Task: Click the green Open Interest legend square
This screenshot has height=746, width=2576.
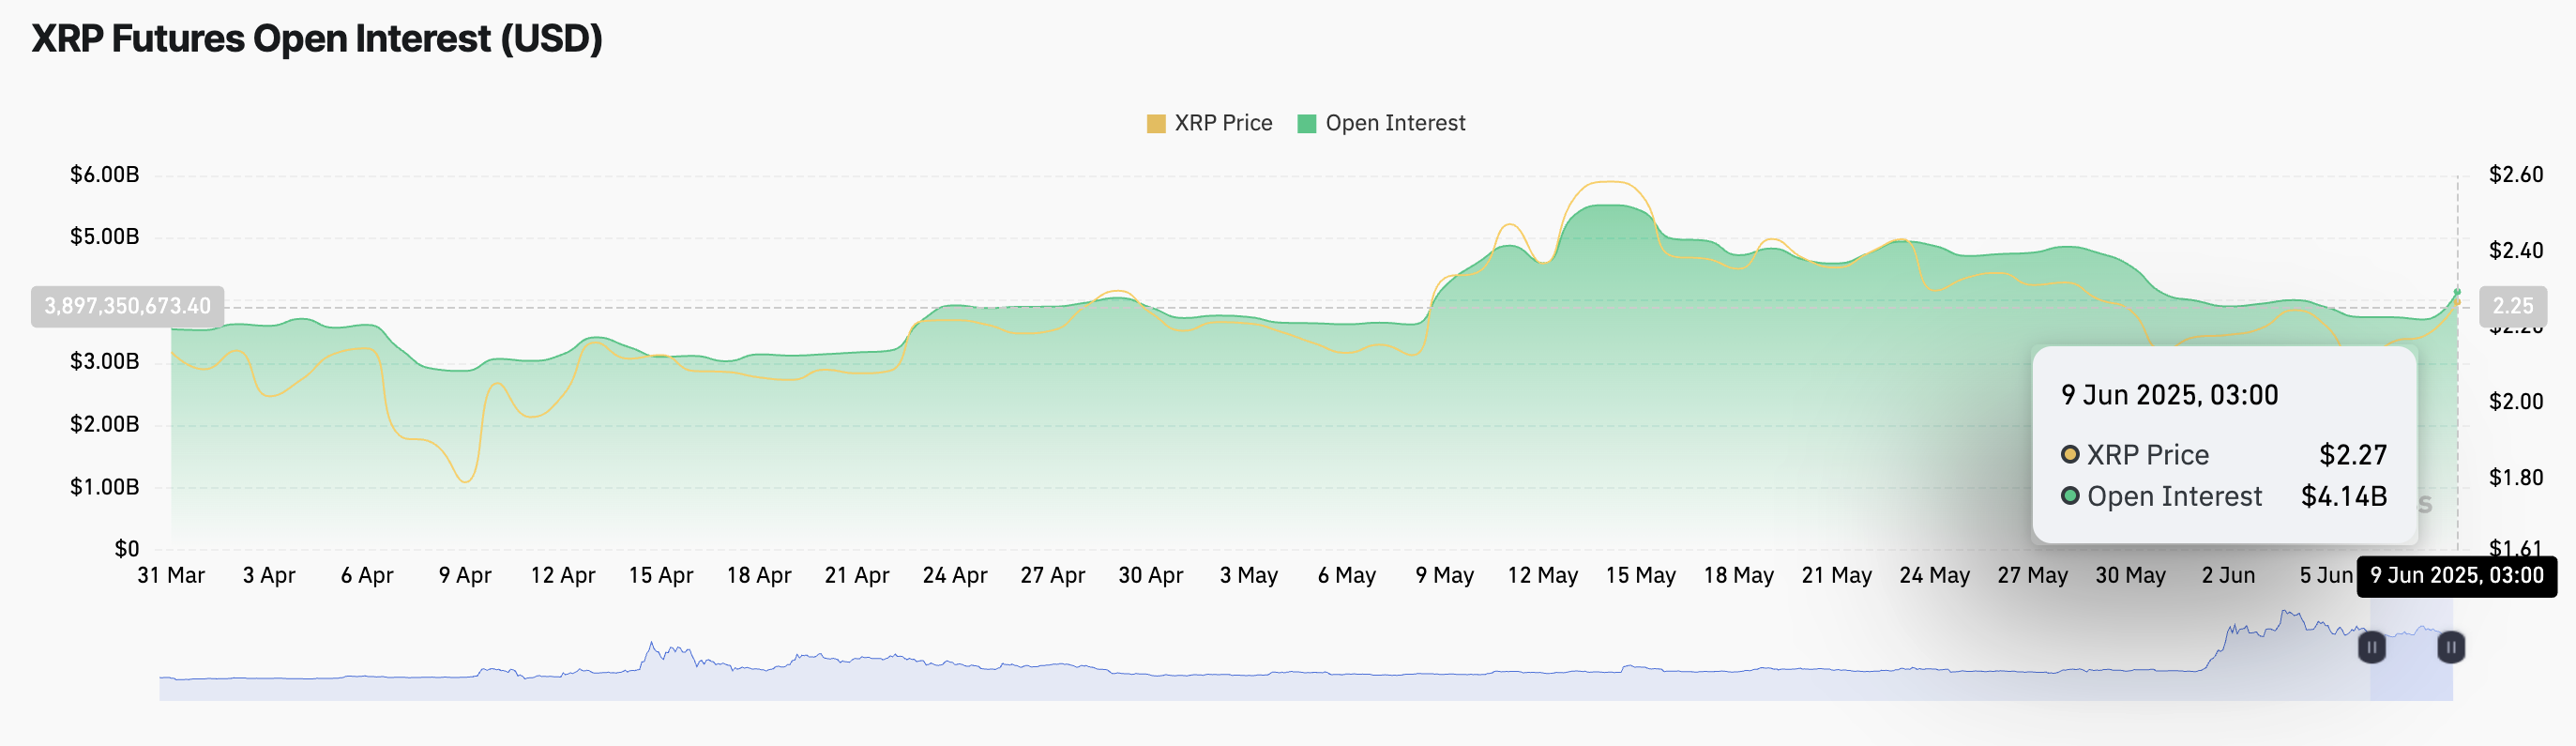Action: [x=1306, y=124]
